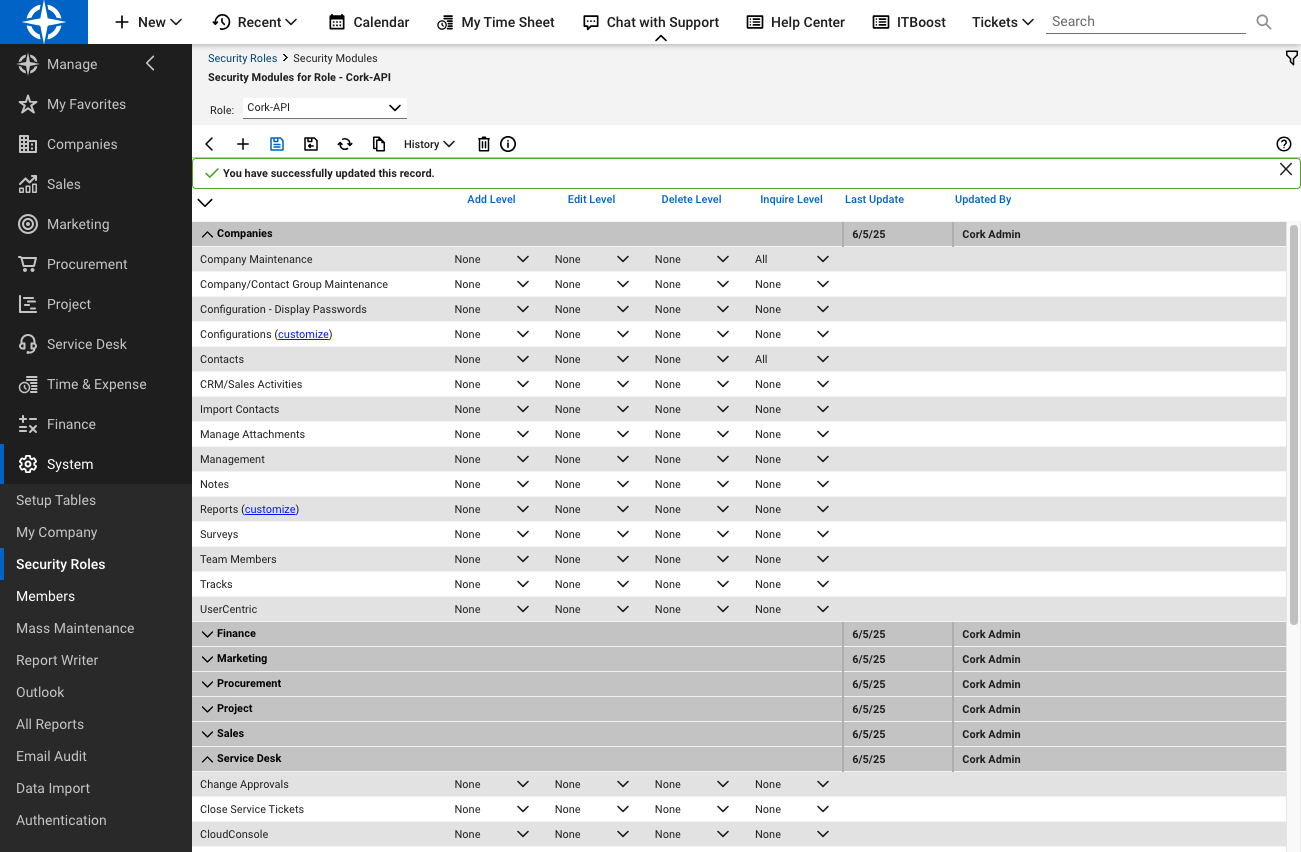The height and width of the screenshot is (852, 1301).
Task: Open Calendar from the top bar
Action: tap(368, 22)
